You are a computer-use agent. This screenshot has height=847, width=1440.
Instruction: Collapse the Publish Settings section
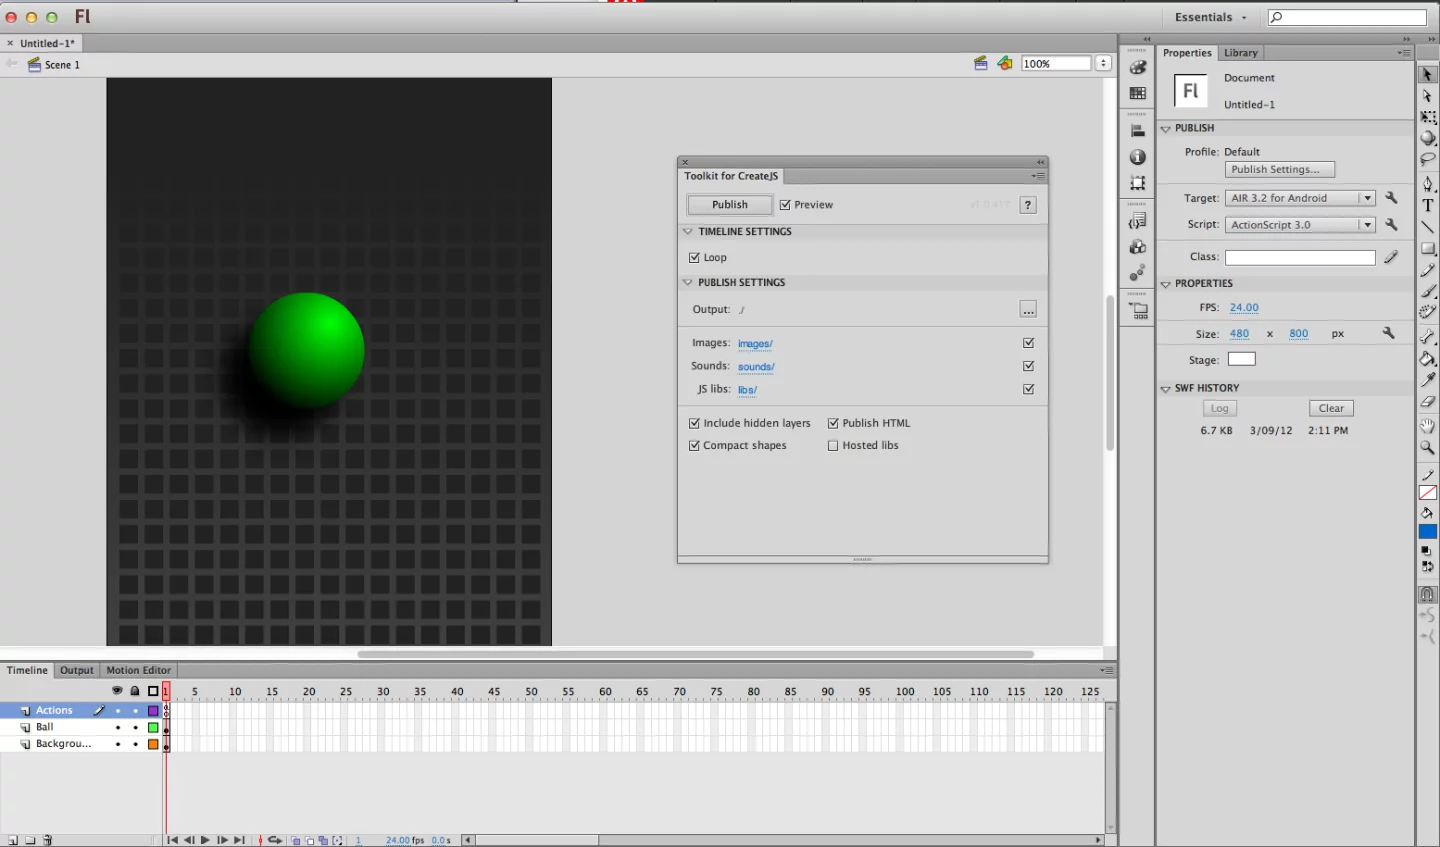[688, 282]
